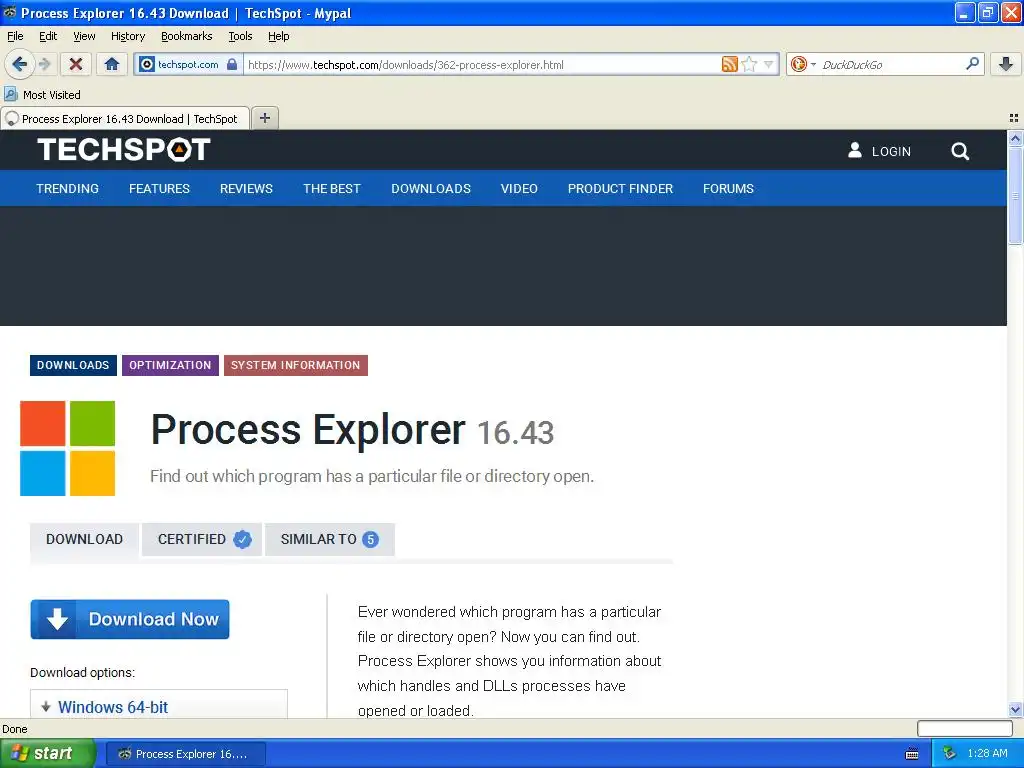Open the Windows start button
1024x768 pixels.
46,754
